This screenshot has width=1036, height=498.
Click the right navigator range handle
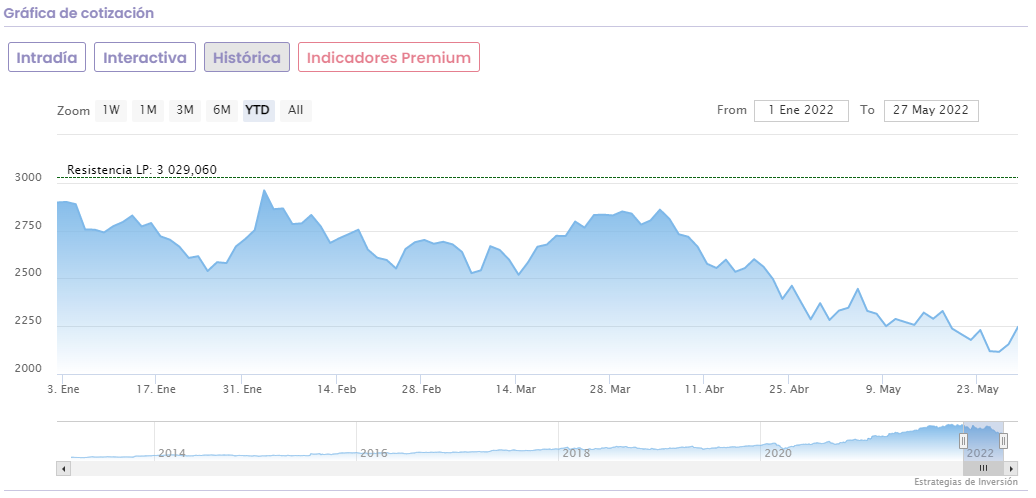pos(1003,441)
